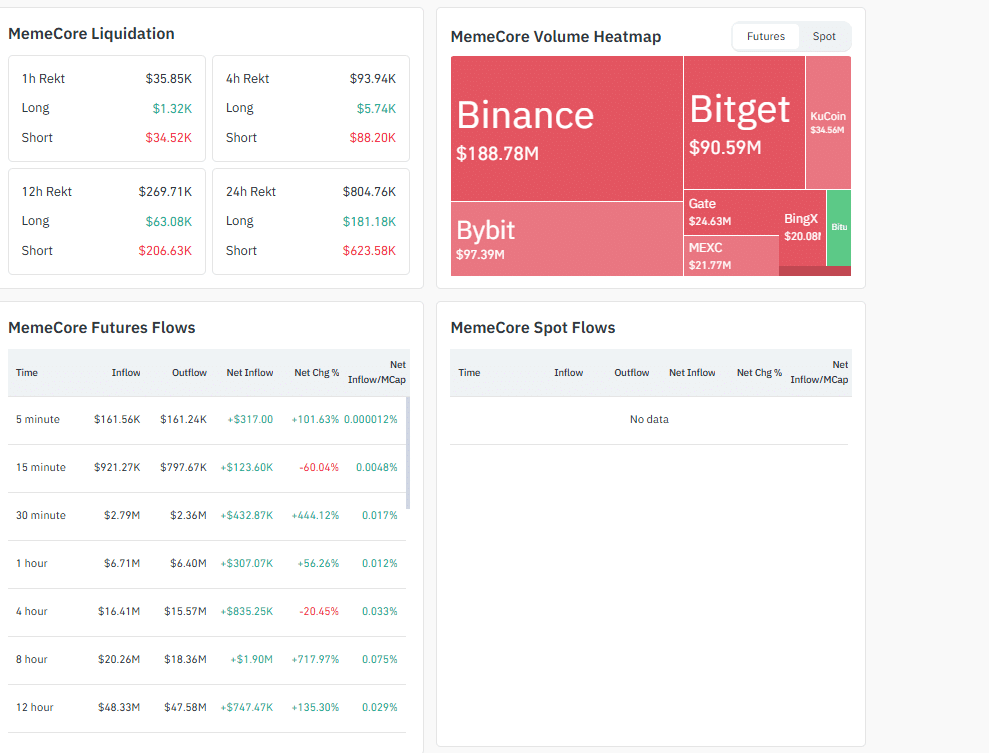Click the Futures Flows table scrollbar

(x=408, y=452)
